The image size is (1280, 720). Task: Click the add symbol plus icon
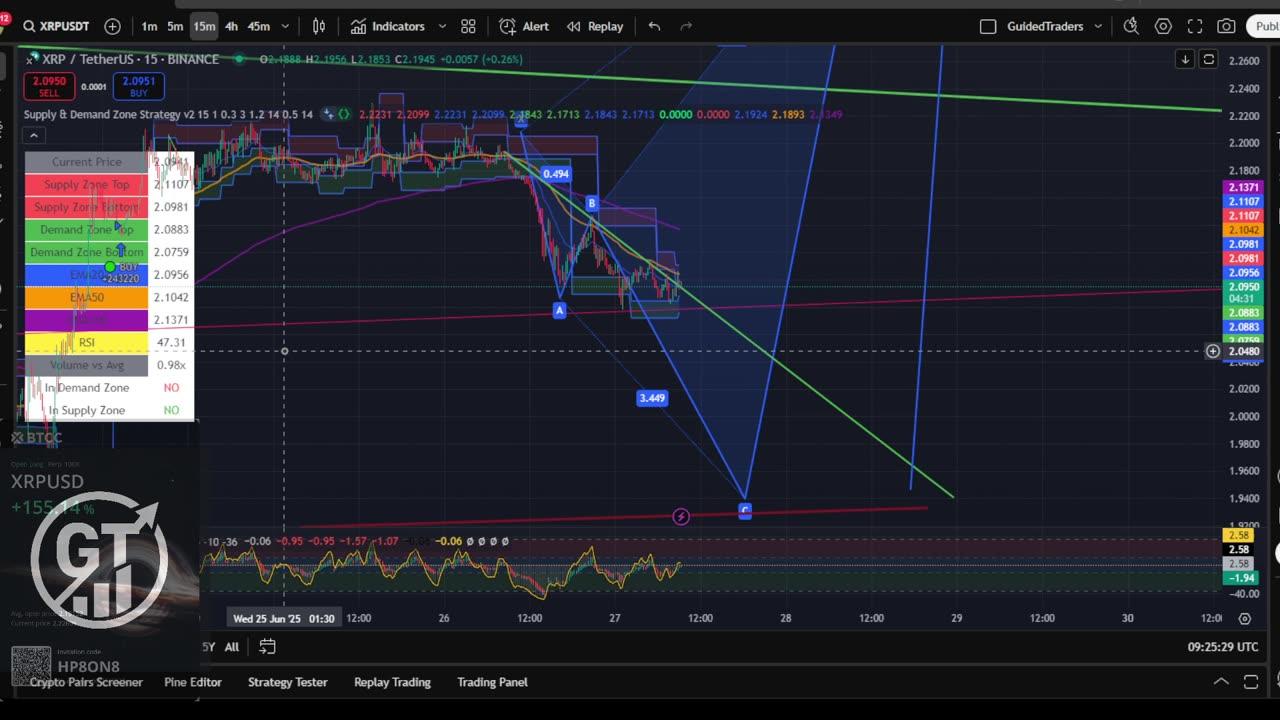coord(112,26)
